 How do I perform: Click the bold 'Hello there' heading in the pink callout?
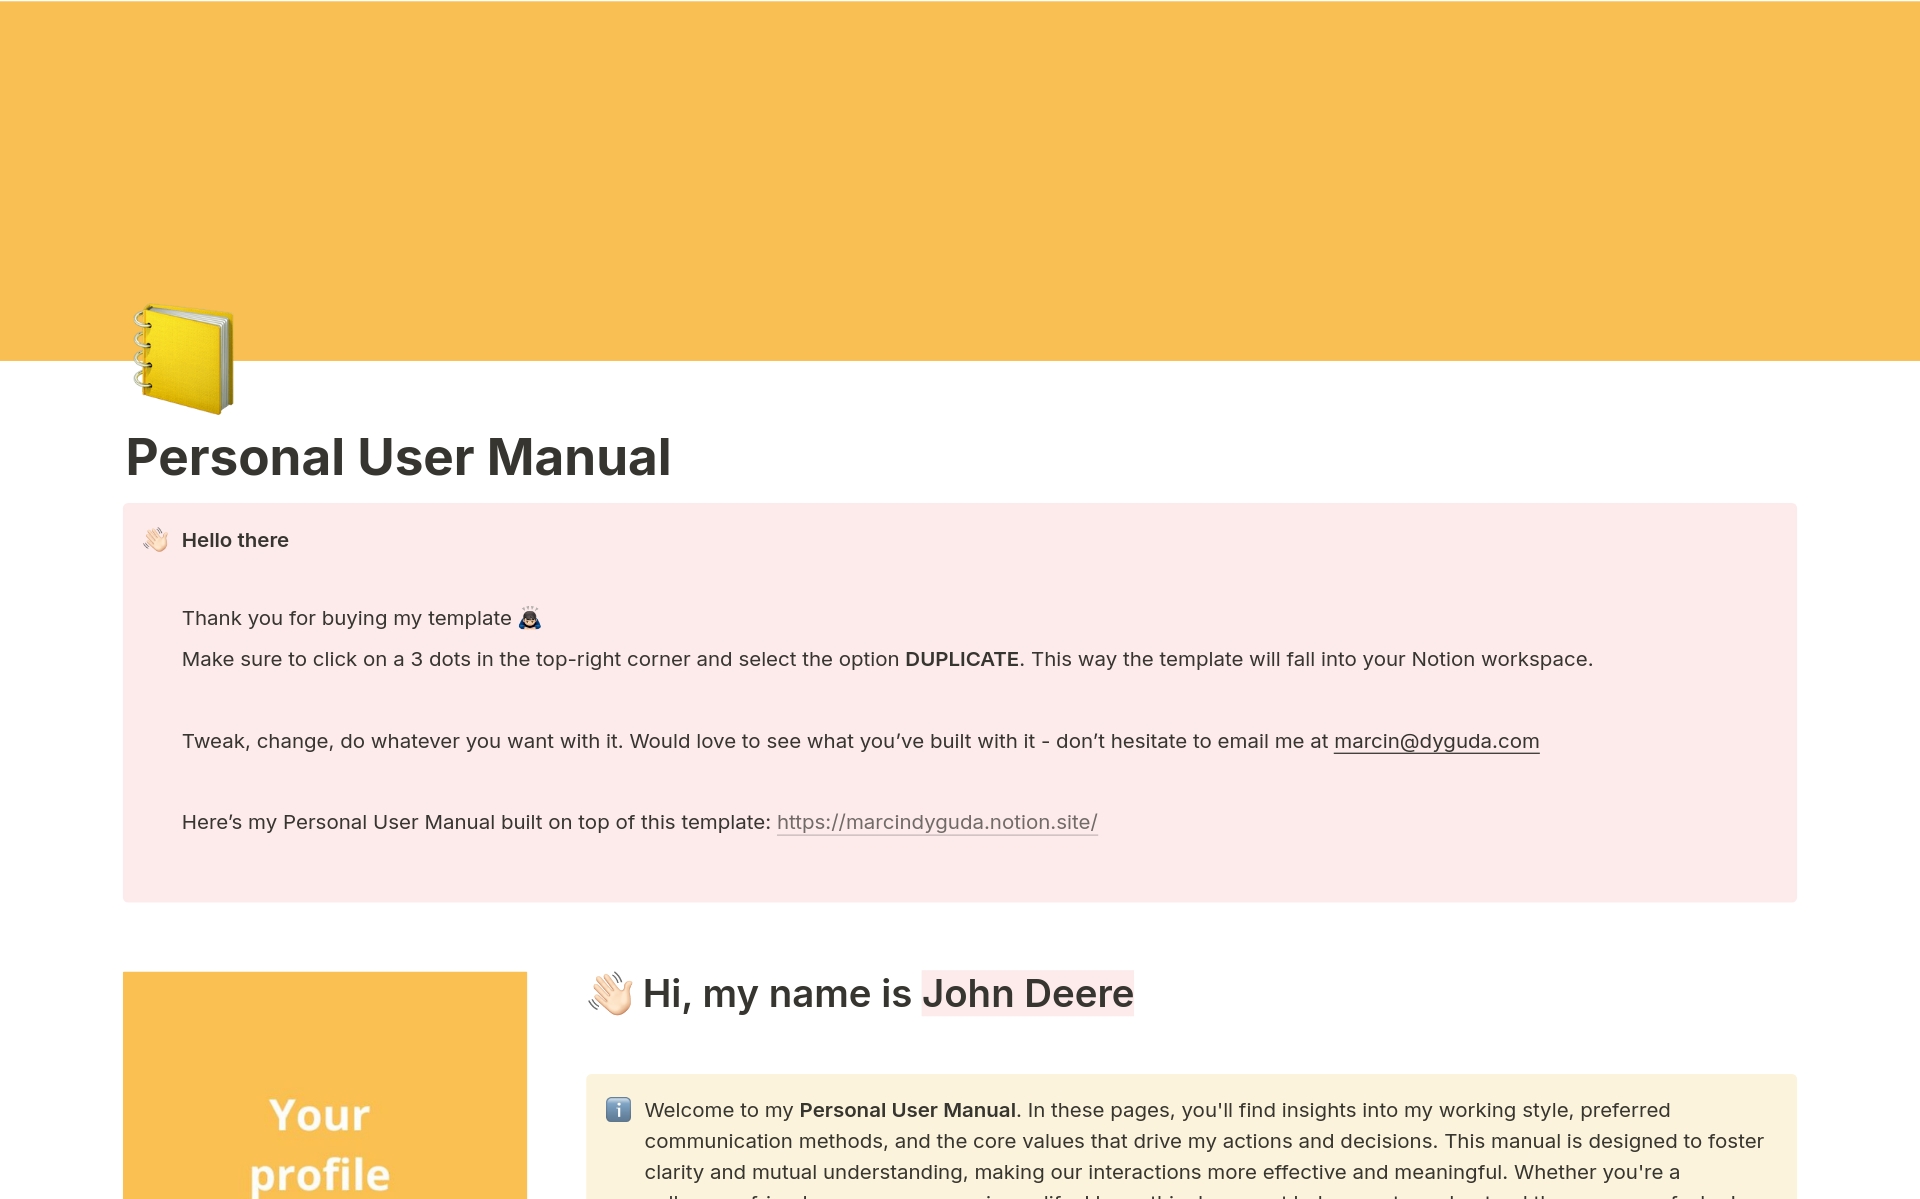point(234,539)
